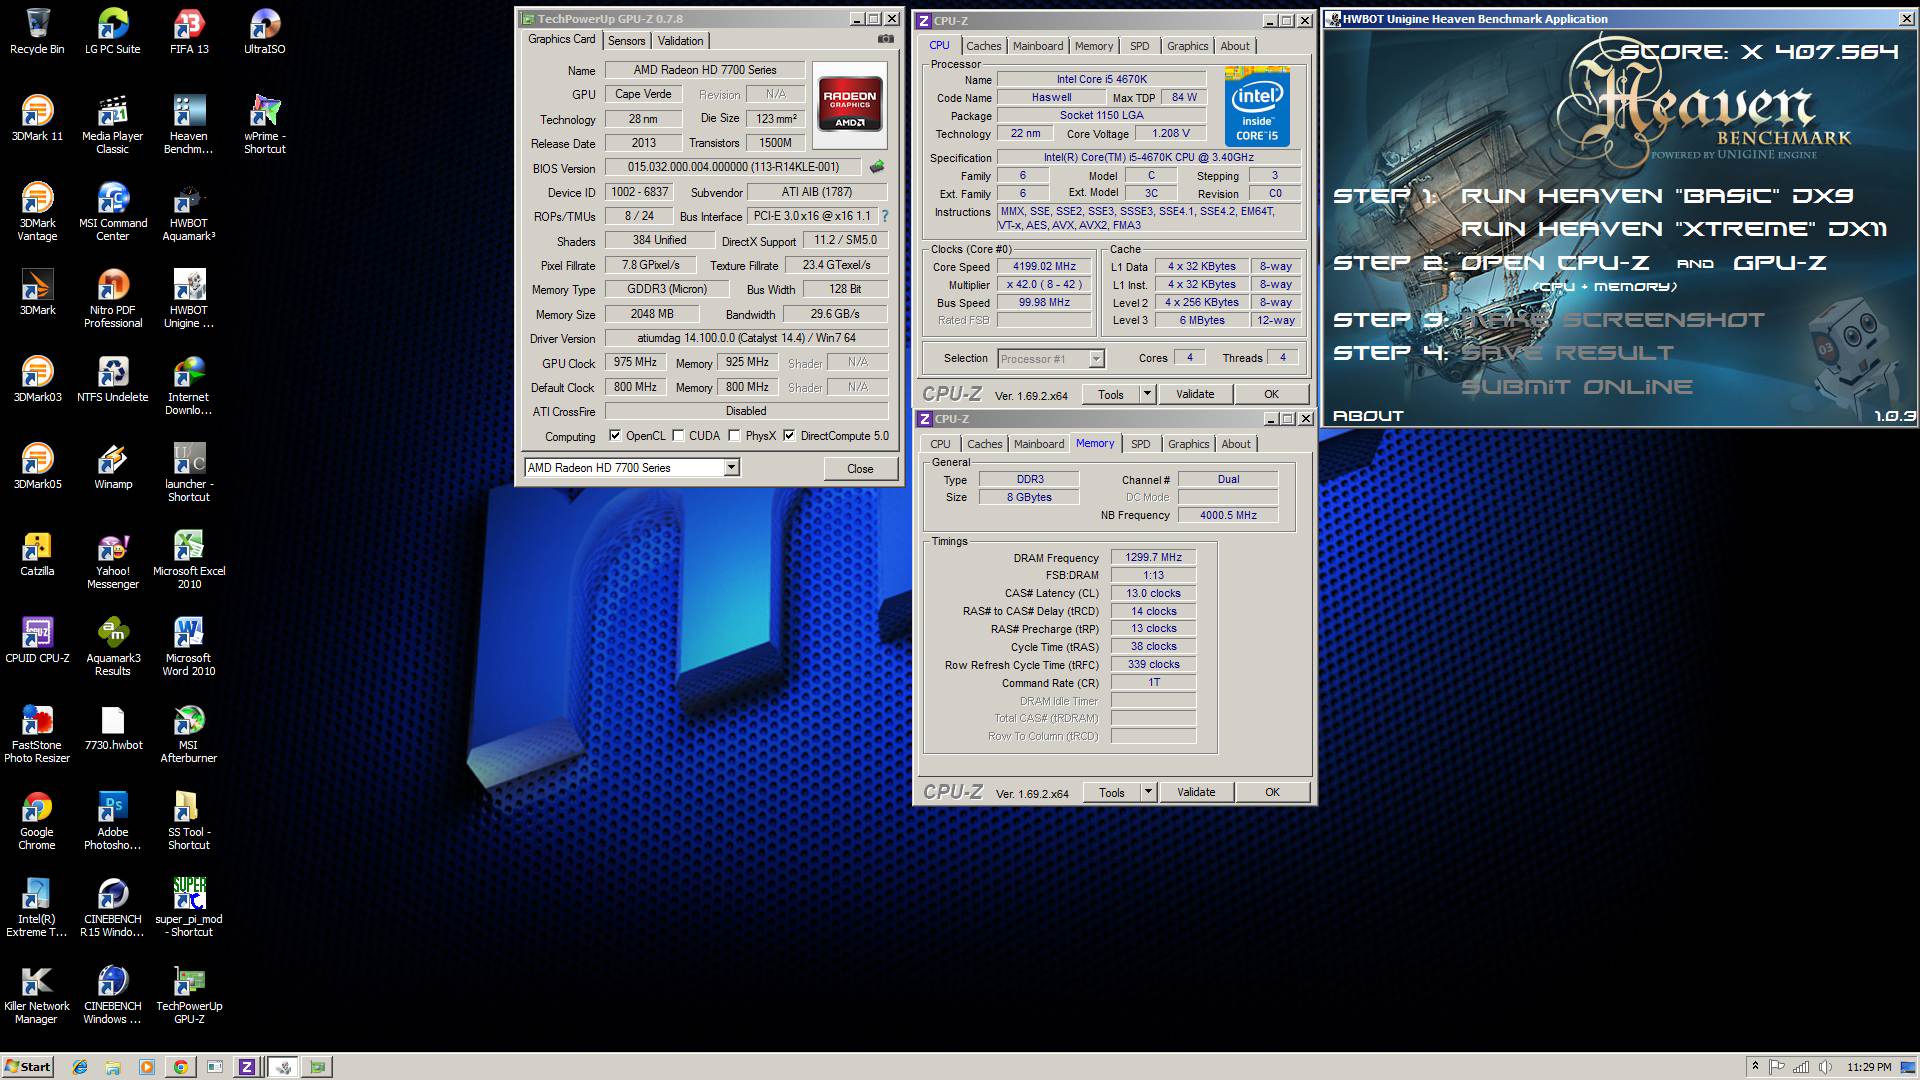This screenshot has height=1080, width=1920.
Task: Launch 3DMark Vantage icon
Action: click(x=37, y=211)
